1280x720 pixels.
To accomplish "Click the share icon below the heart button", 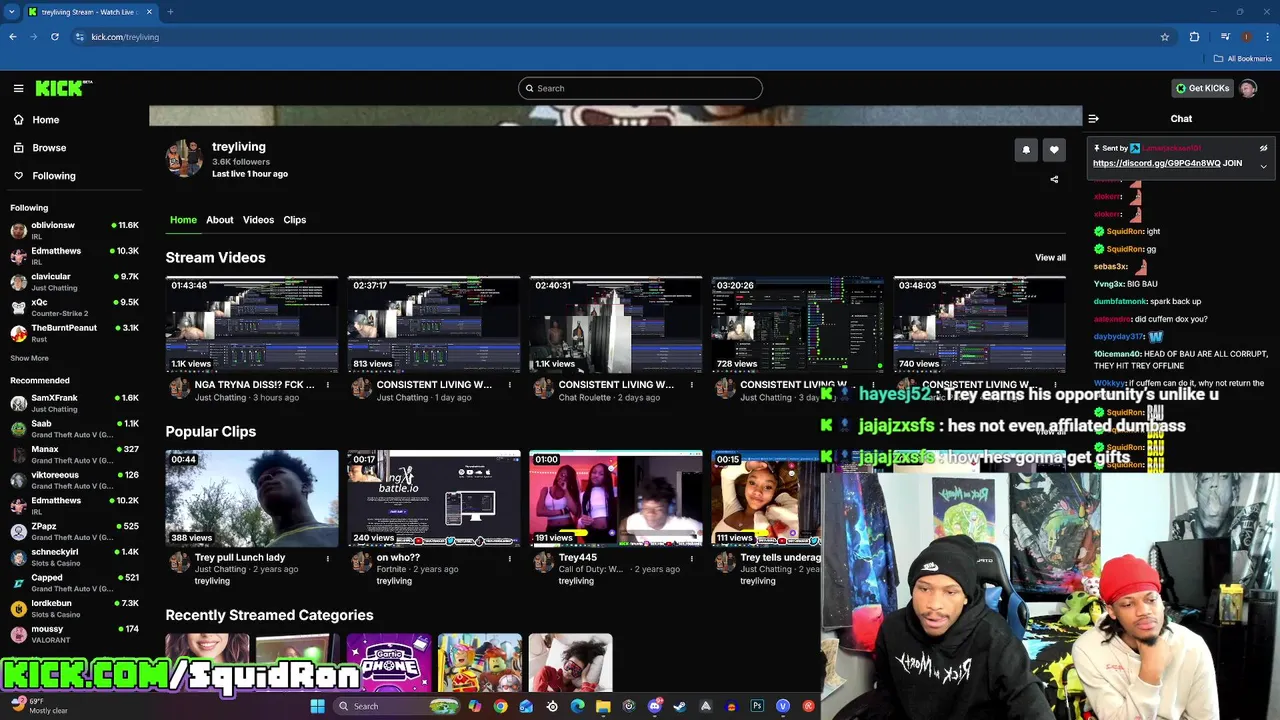I will 1054,180.
